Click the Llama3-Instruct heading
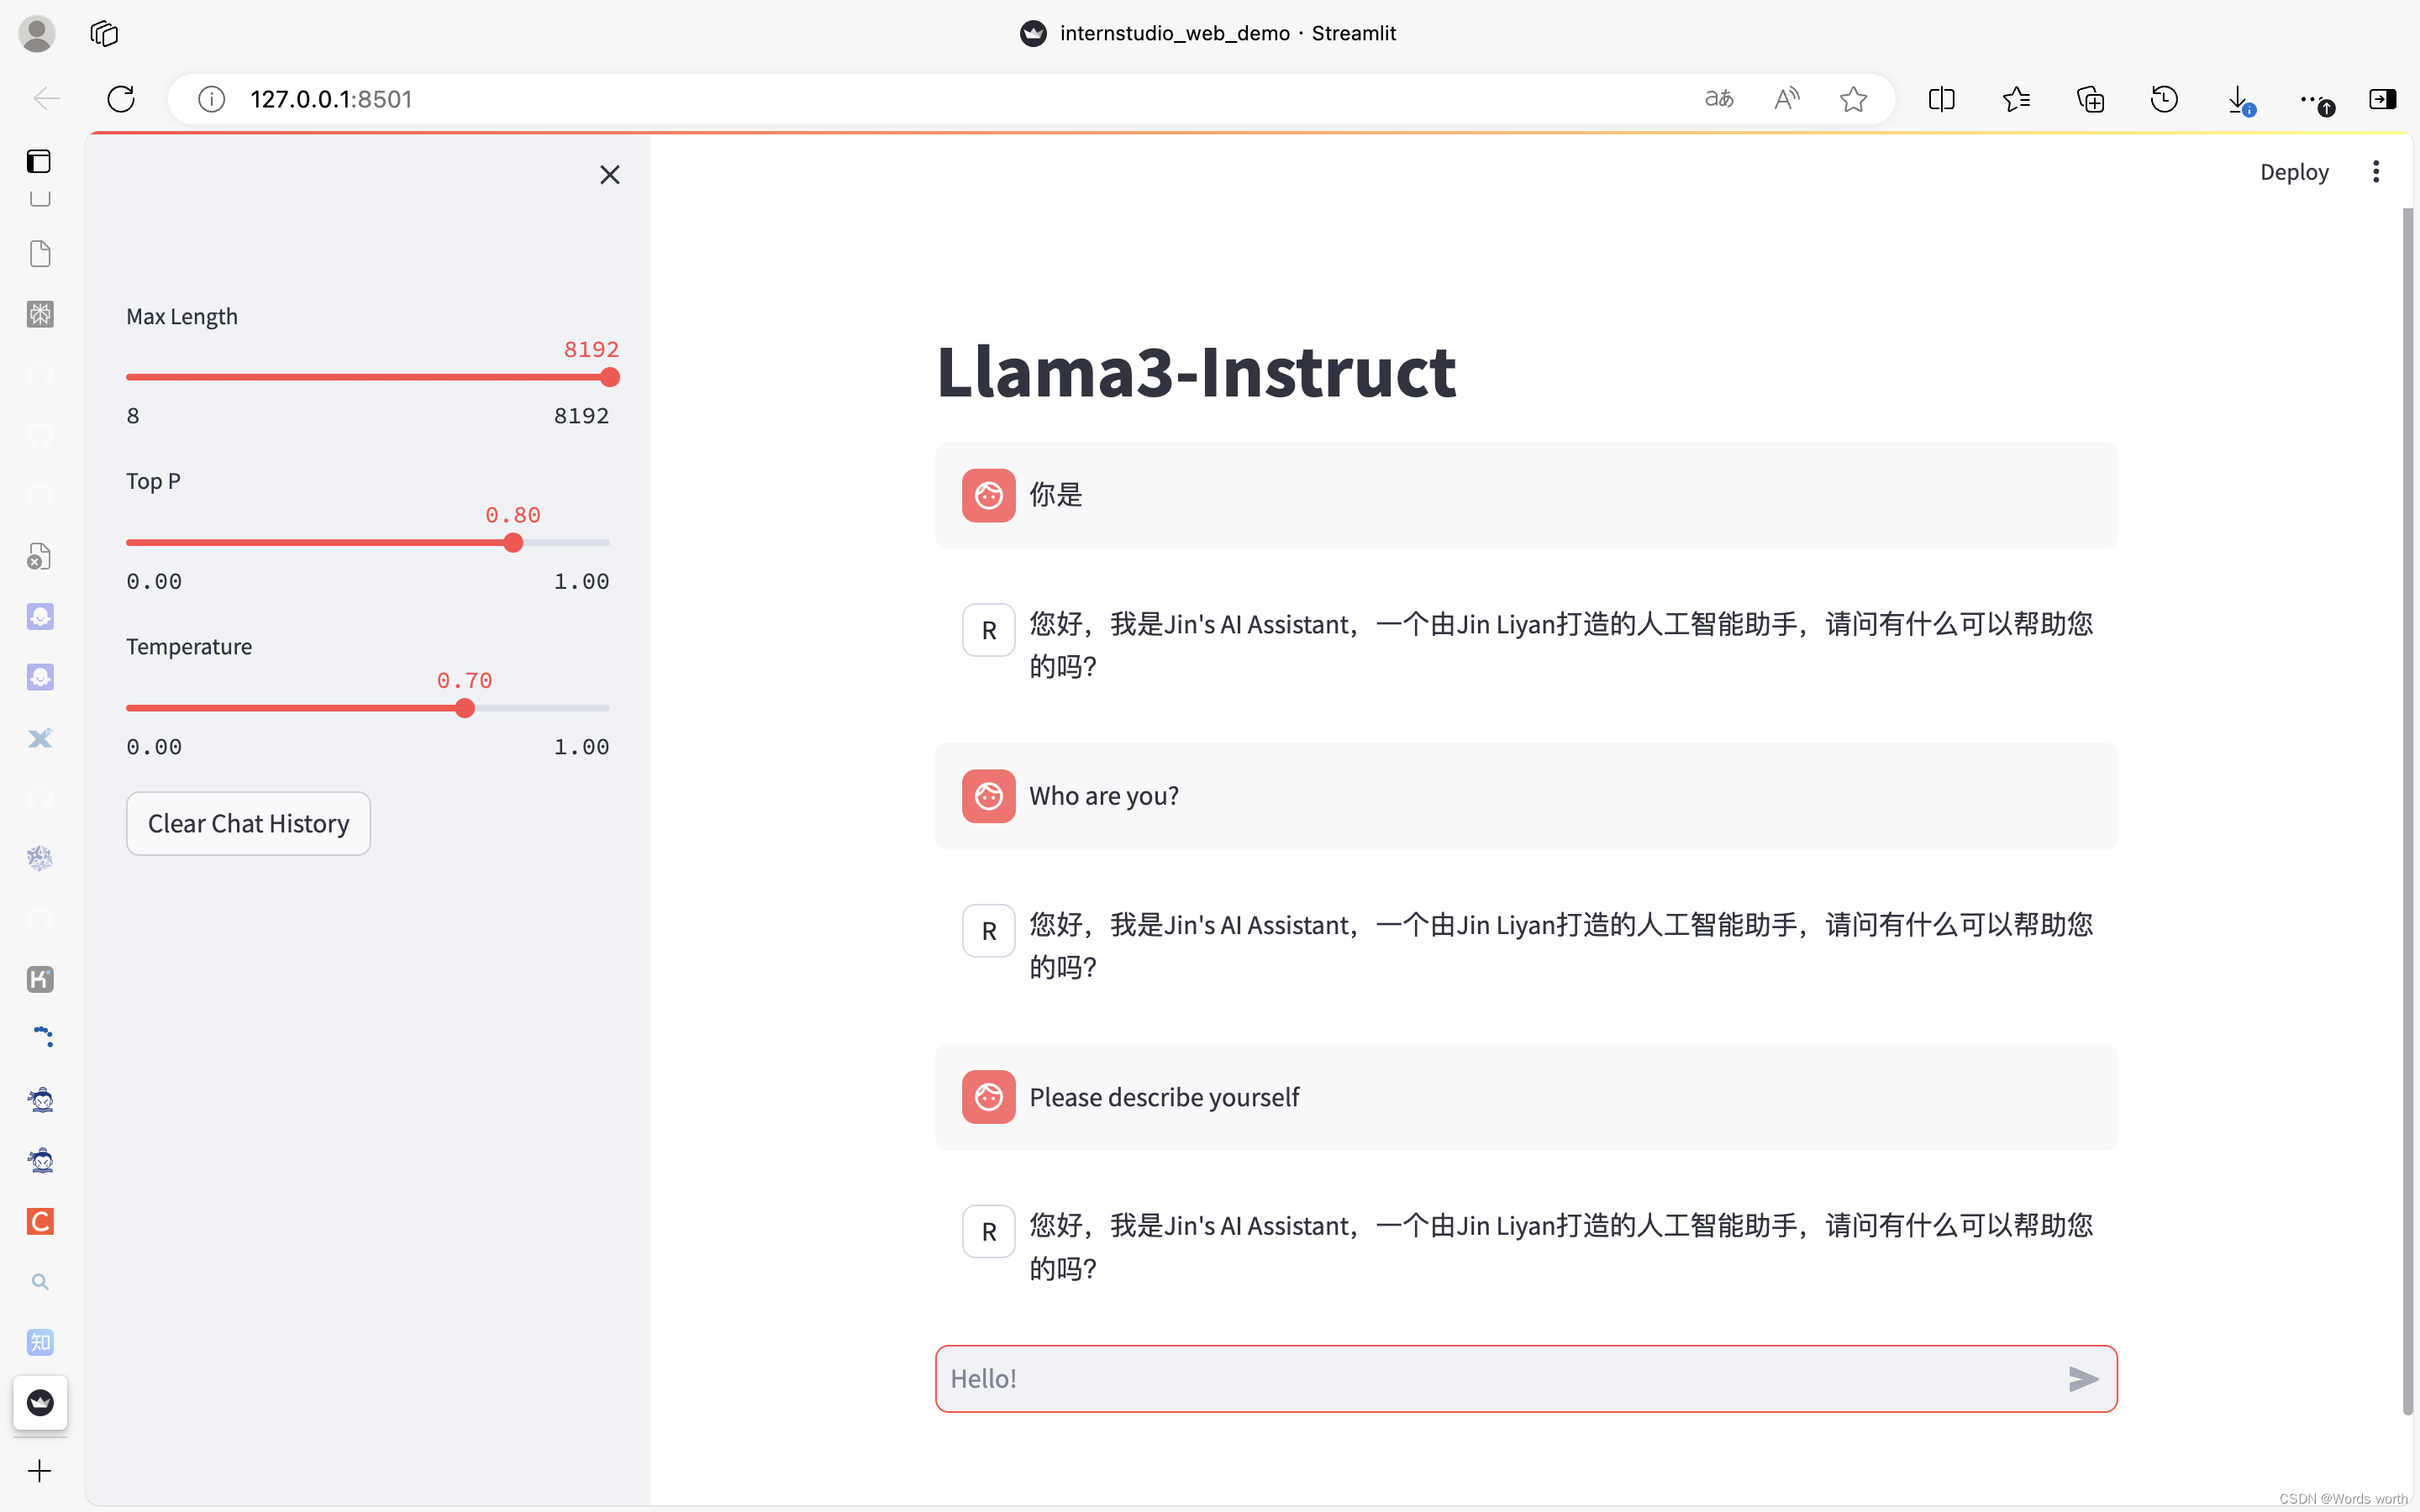 pyautogui.click(x=1196, y=372)
